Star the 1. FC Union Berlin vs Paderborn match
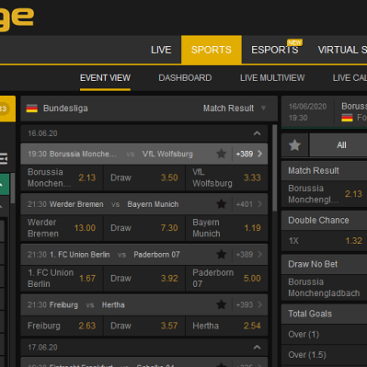The image size is (367, 367). [x=221, y=254]
